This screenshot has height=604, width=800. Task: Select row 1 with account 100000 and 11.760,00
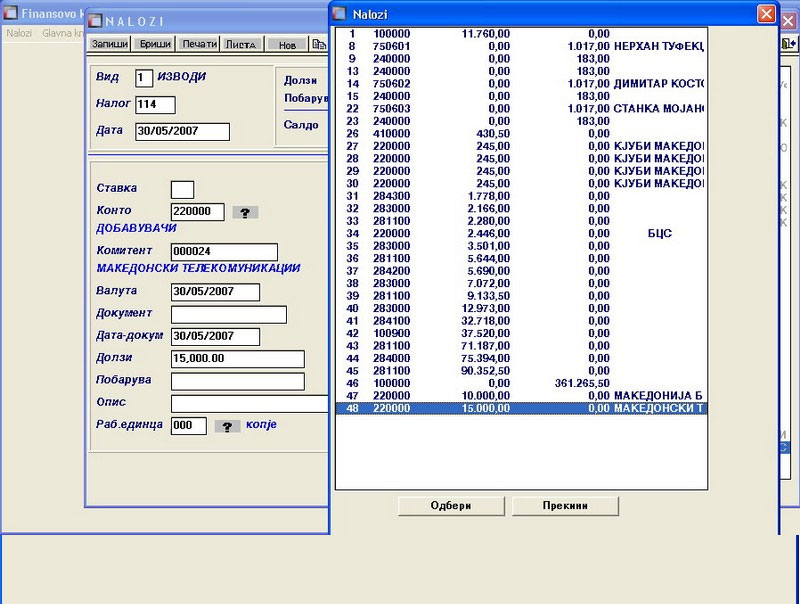[x=521, y=34]
